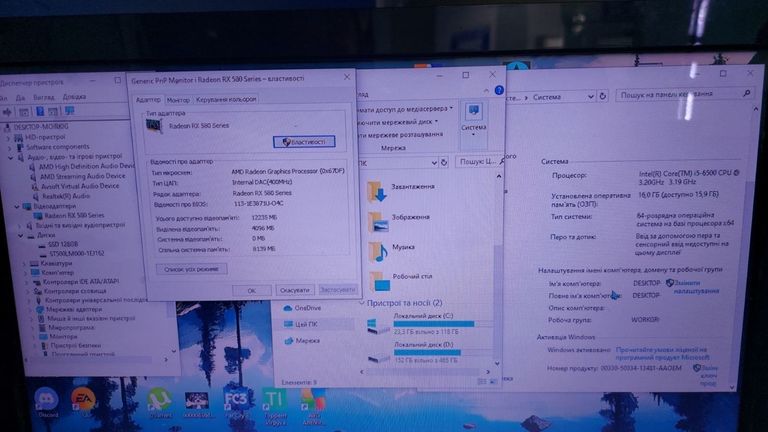Screen dimensions: 768x432
Task: Select Avsoft Virtual Audio Device
Action: pos(80,186)
